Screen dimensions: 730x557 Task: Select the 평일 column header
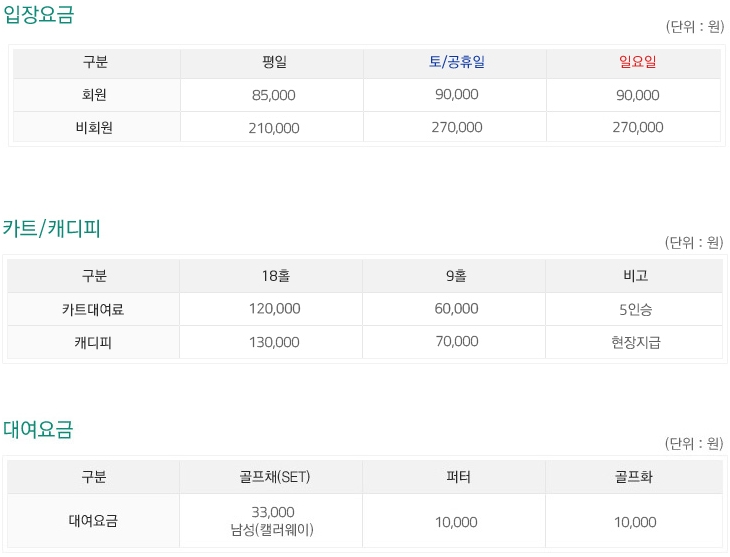tap(274, 61)
